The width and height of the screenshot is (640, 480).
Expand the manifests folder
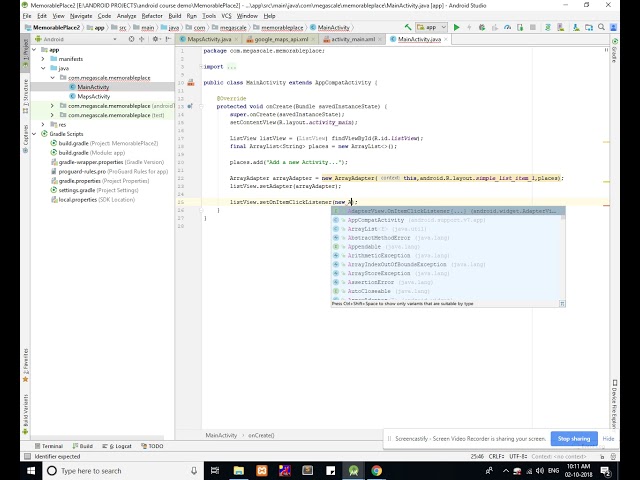43,59
